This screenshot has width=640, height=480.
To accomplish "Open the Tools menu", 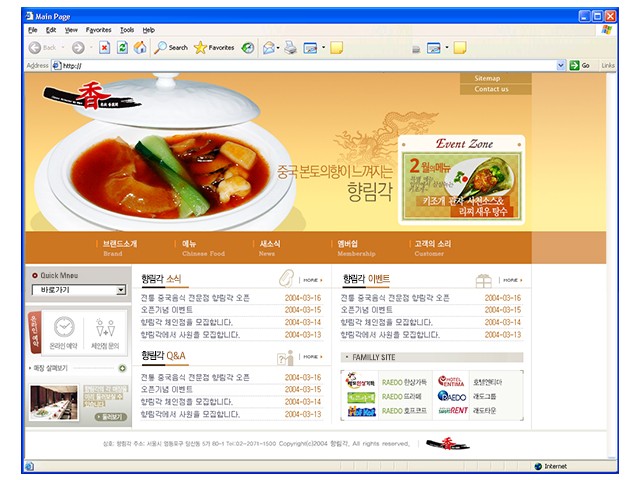I will [x=126, y=30].
